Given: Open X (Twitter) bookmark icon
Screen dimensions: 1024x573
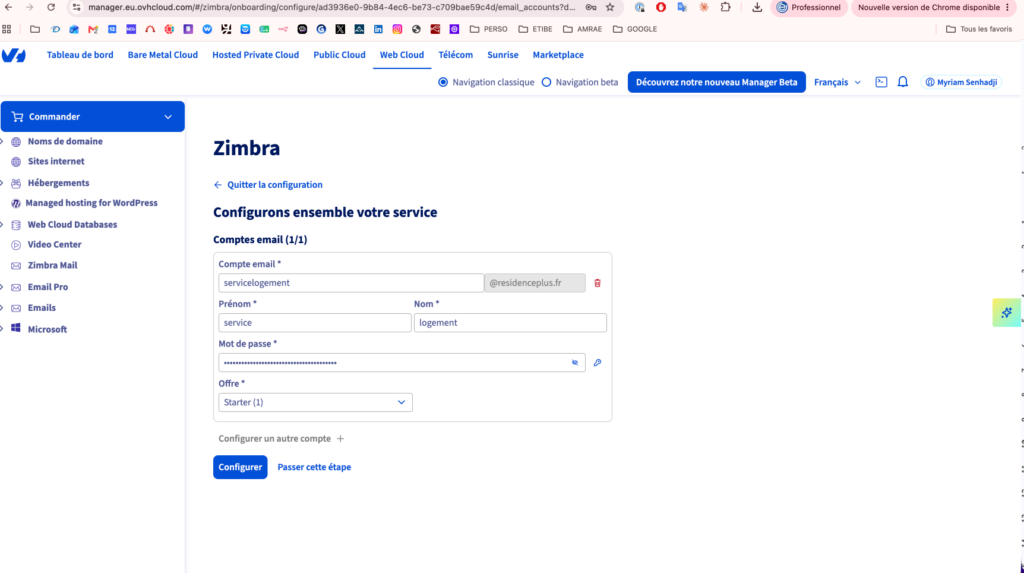Looking at the screenshot, I should coord(340,29).
